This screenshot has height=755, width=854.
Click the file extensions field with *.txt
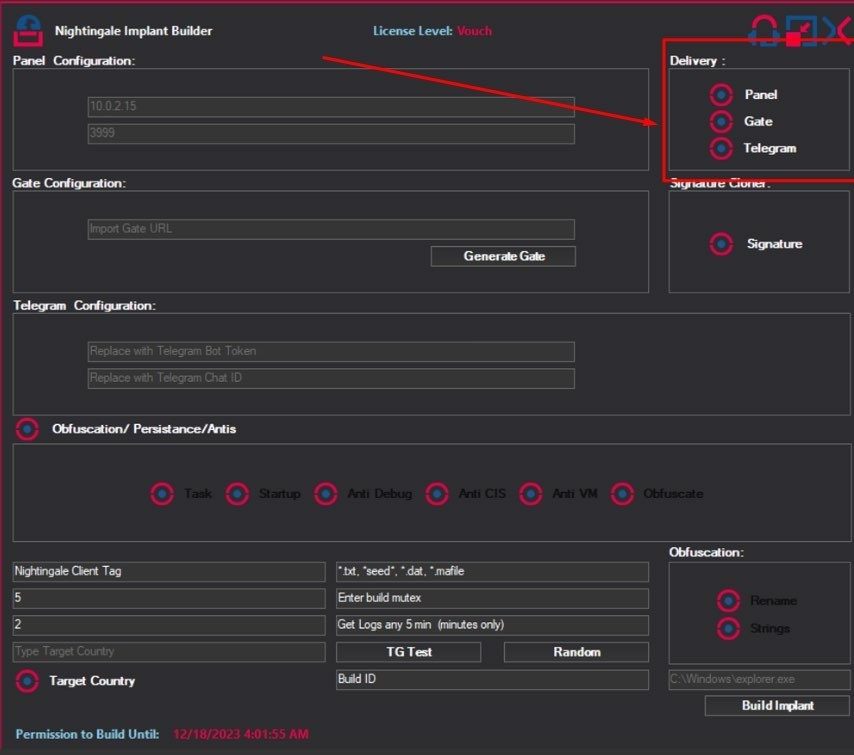[492, 571]
